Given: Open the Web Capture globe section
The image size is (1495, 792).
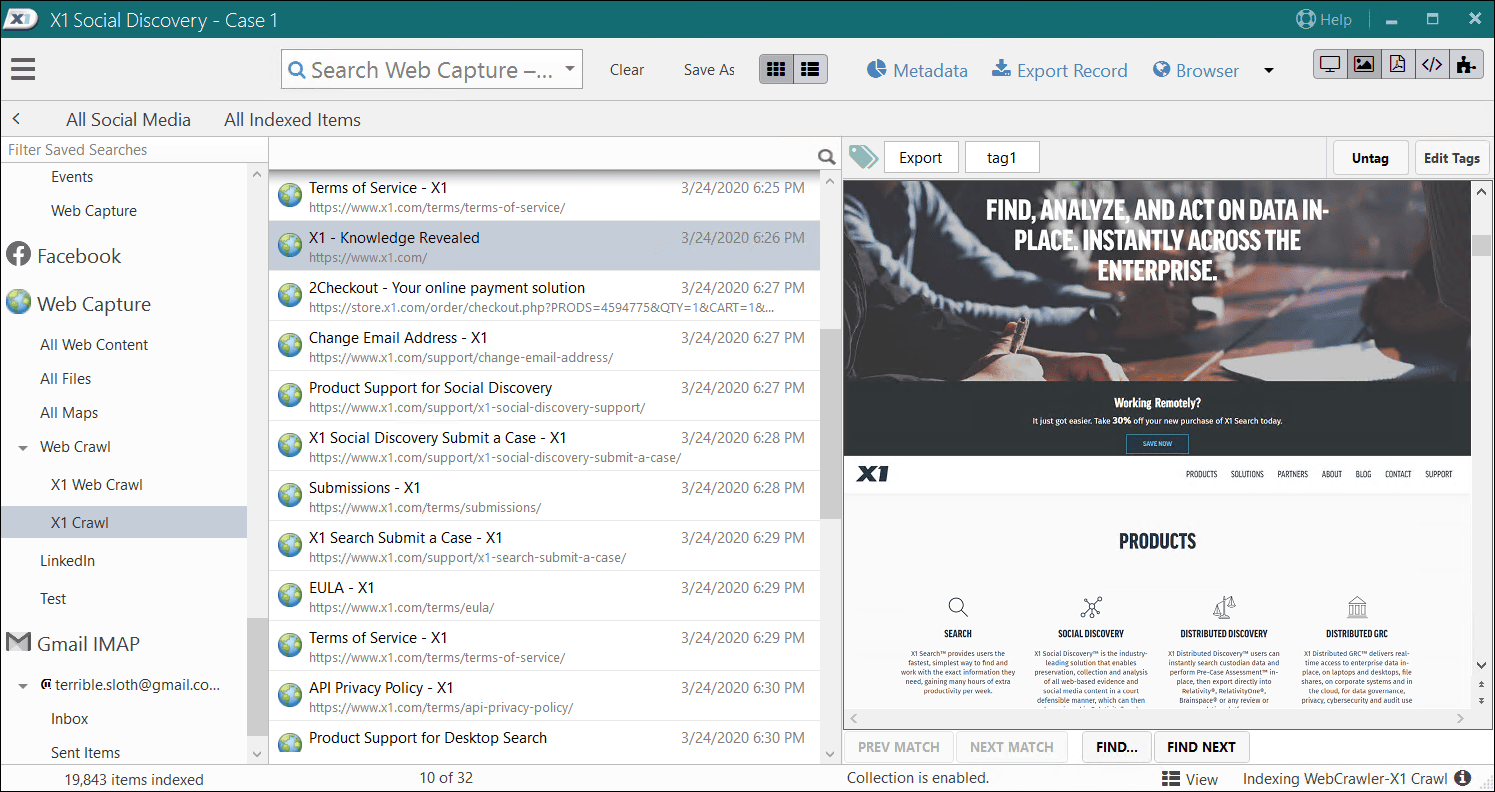Looking at the screenshot, I should (78, 304).
